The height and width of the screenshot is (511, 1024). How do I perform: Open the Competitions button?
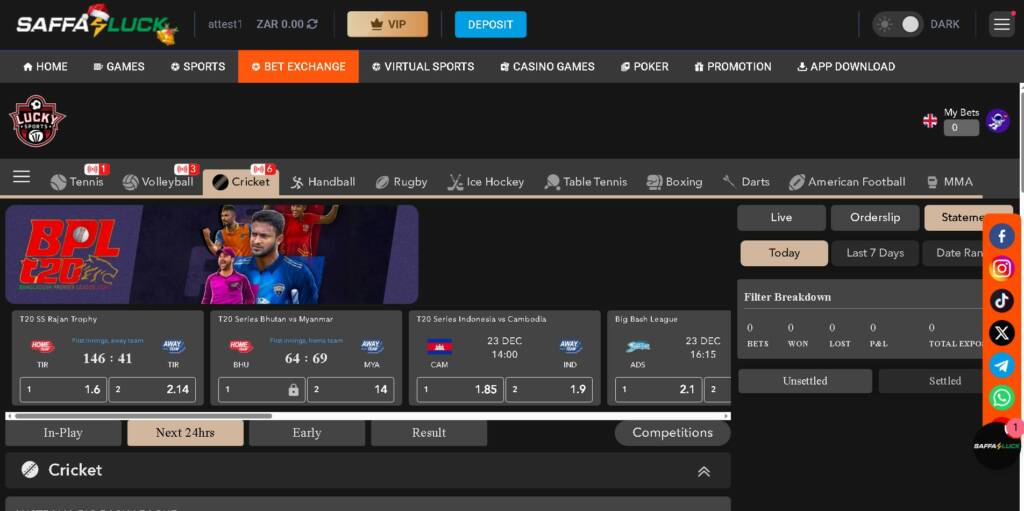tap(672, 433)
